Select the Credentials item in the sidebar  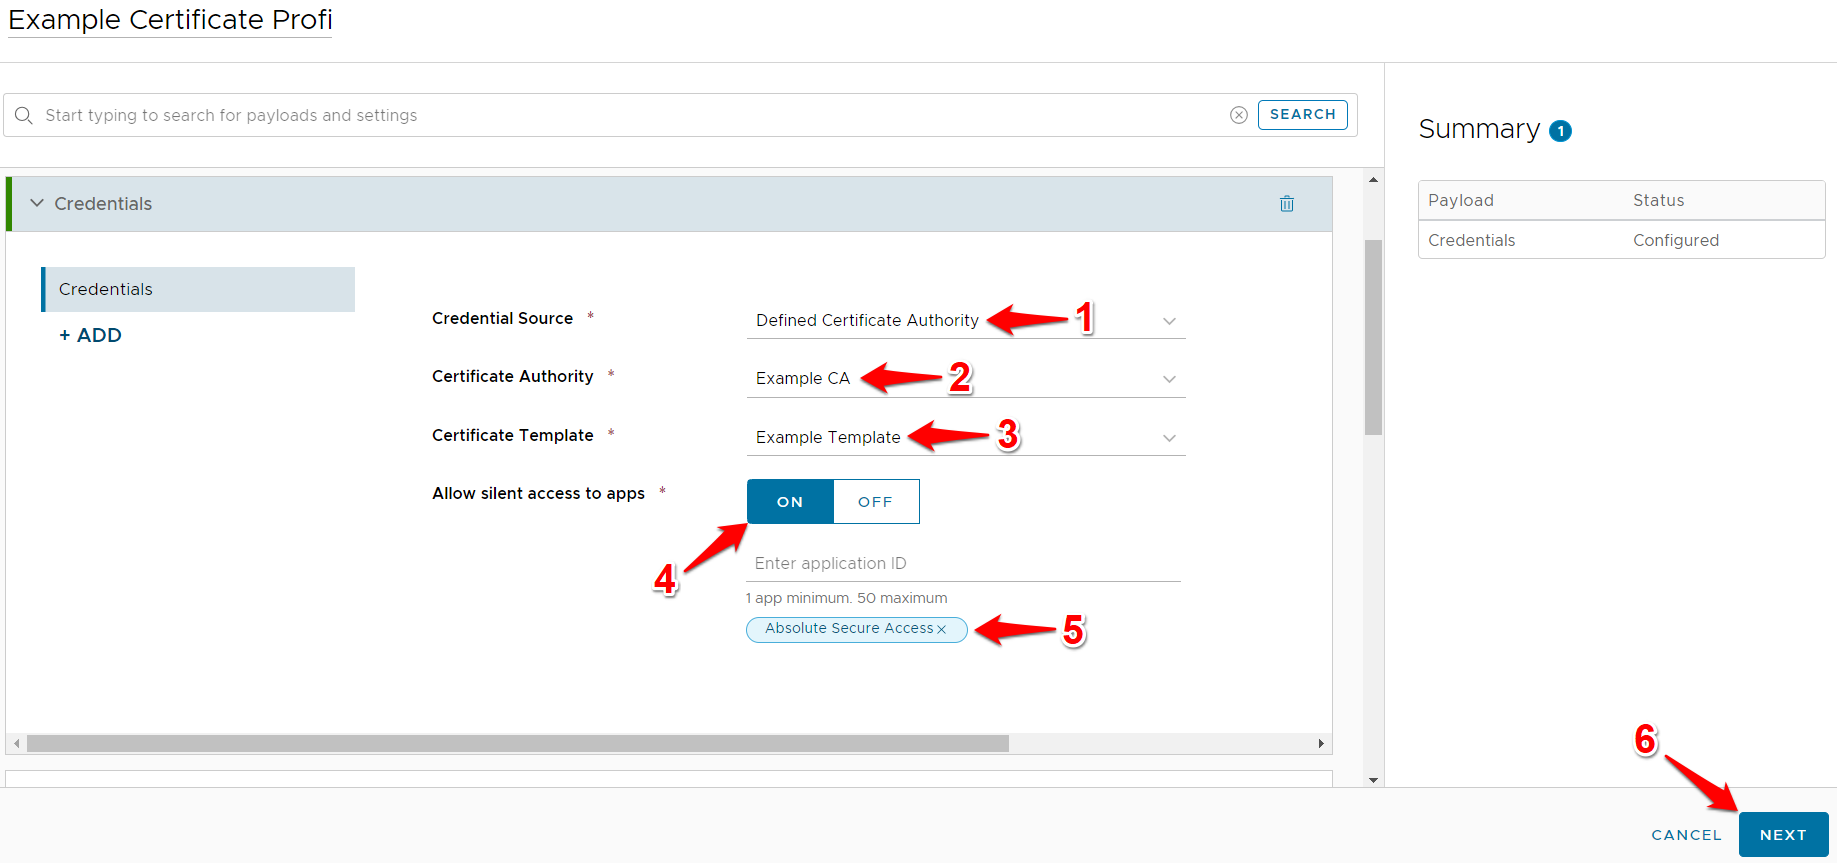(198, 289)
